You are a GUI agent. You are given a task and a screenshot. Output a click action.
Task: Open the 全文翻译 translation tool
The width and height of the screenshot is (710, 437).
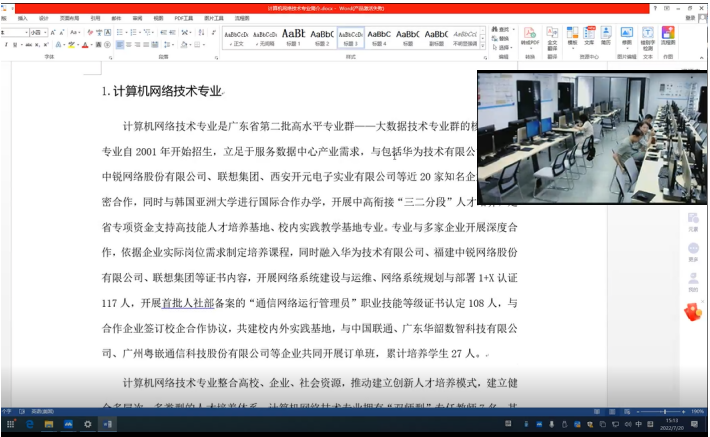click(x=552, y=37)
